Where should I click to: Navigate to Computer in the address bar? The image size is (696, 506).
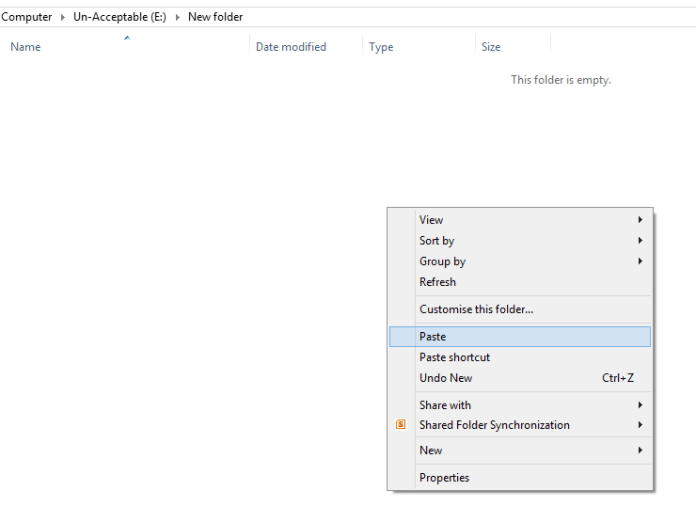pos(27,17)
